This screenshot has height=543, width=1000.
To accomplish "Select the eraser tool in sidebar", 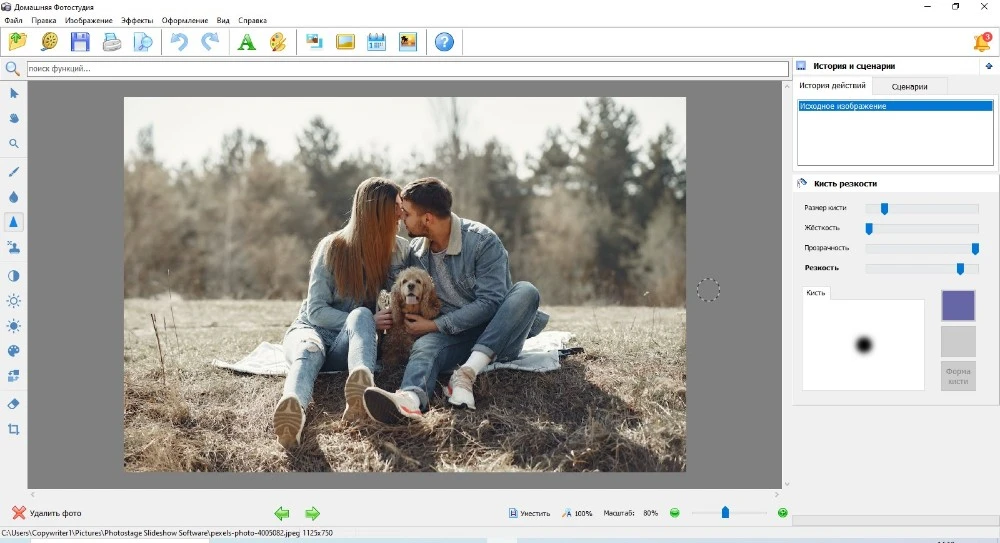I will pos(14,404).
